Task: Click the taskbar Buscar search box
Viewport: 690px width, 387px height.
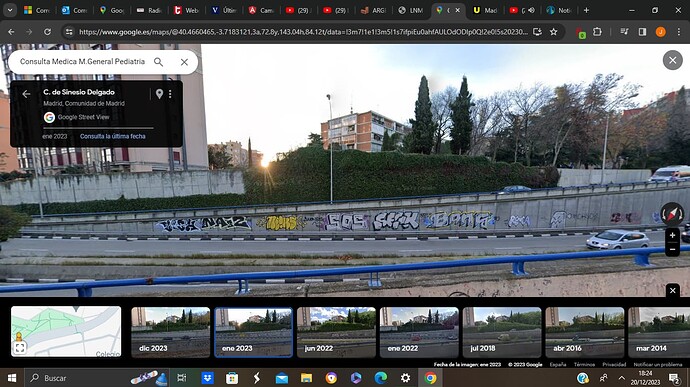Action: (97, 378)
